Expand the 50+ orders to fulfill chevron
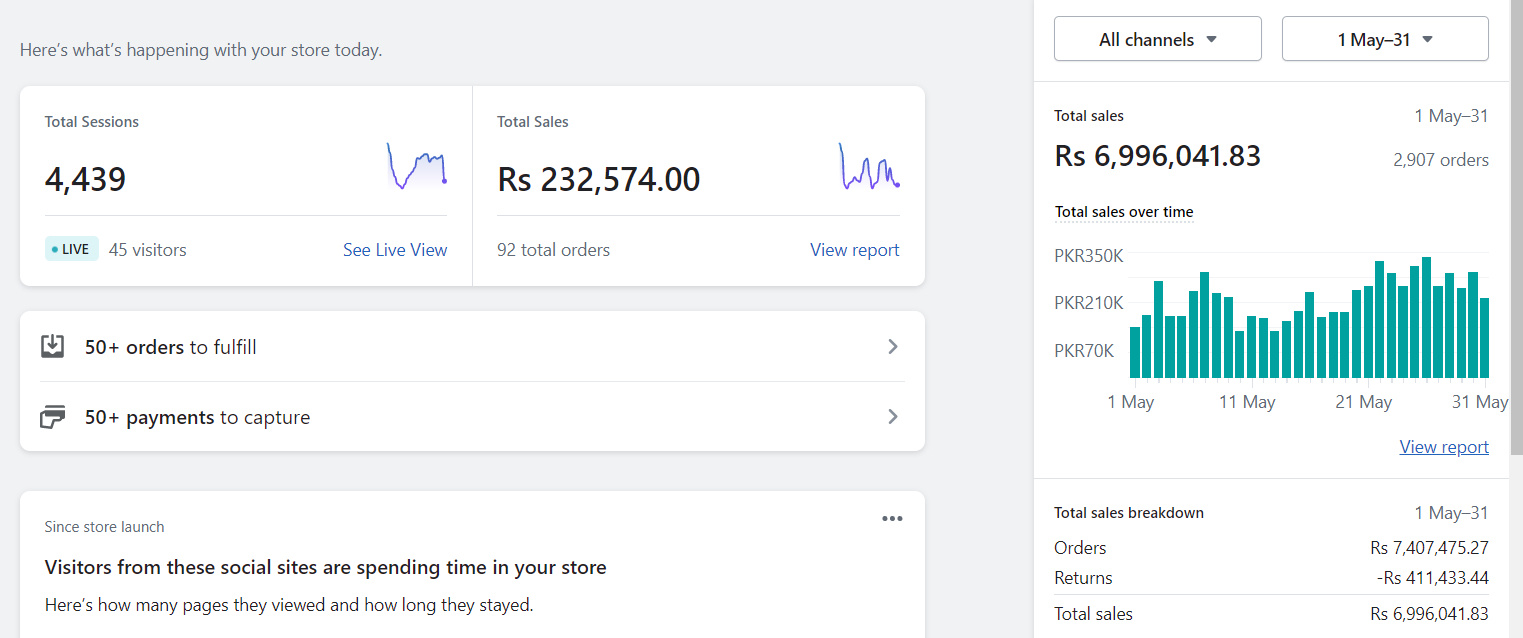Image resolution: width=1523 pixels, height=638 pixels. click(893, 347)
